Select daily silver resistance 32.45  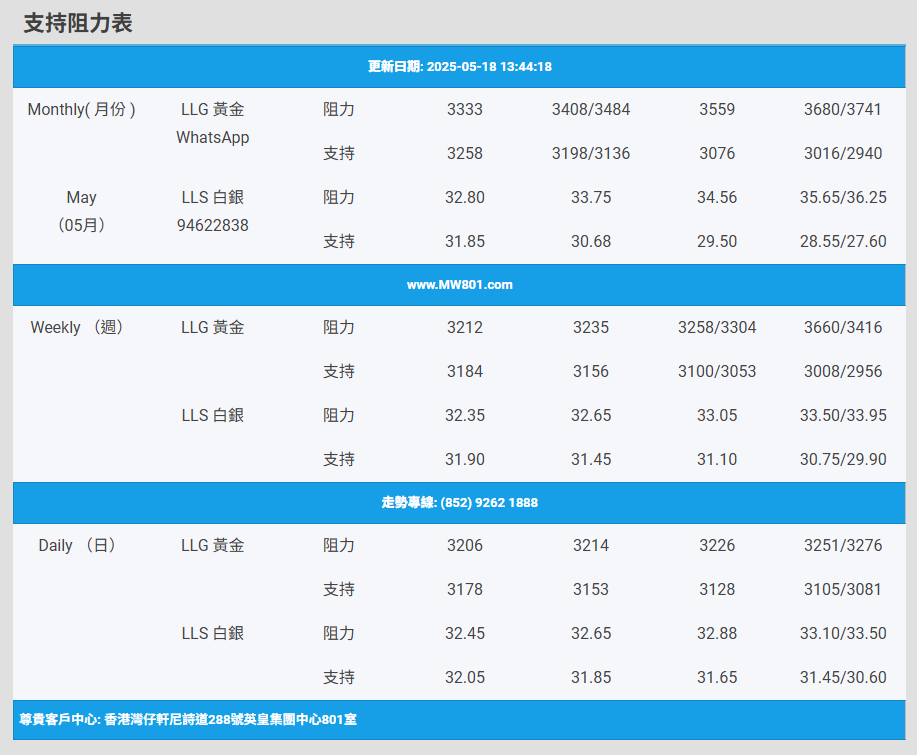[465, 633]
